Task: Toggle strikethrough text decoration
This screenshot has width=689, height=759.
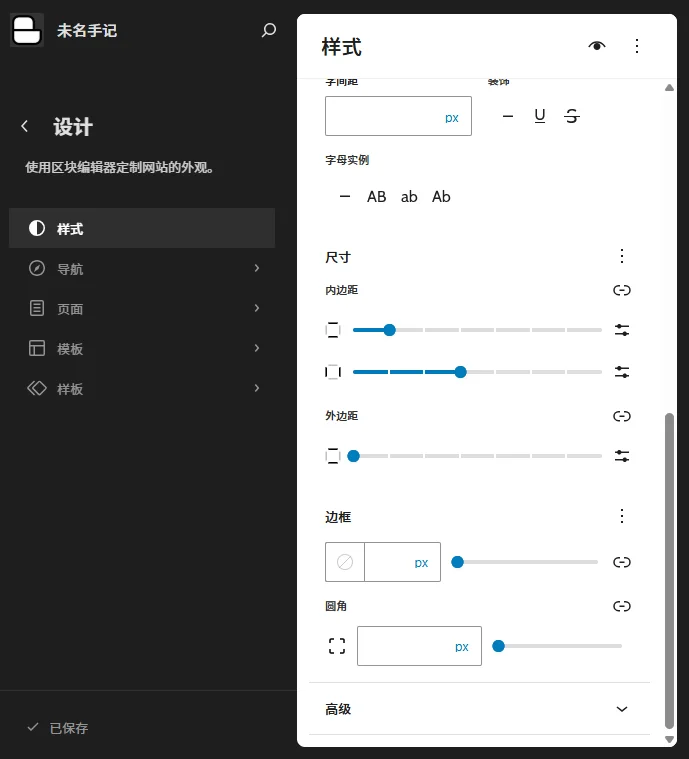Action: pyautogui.click(x=572, y=117)
